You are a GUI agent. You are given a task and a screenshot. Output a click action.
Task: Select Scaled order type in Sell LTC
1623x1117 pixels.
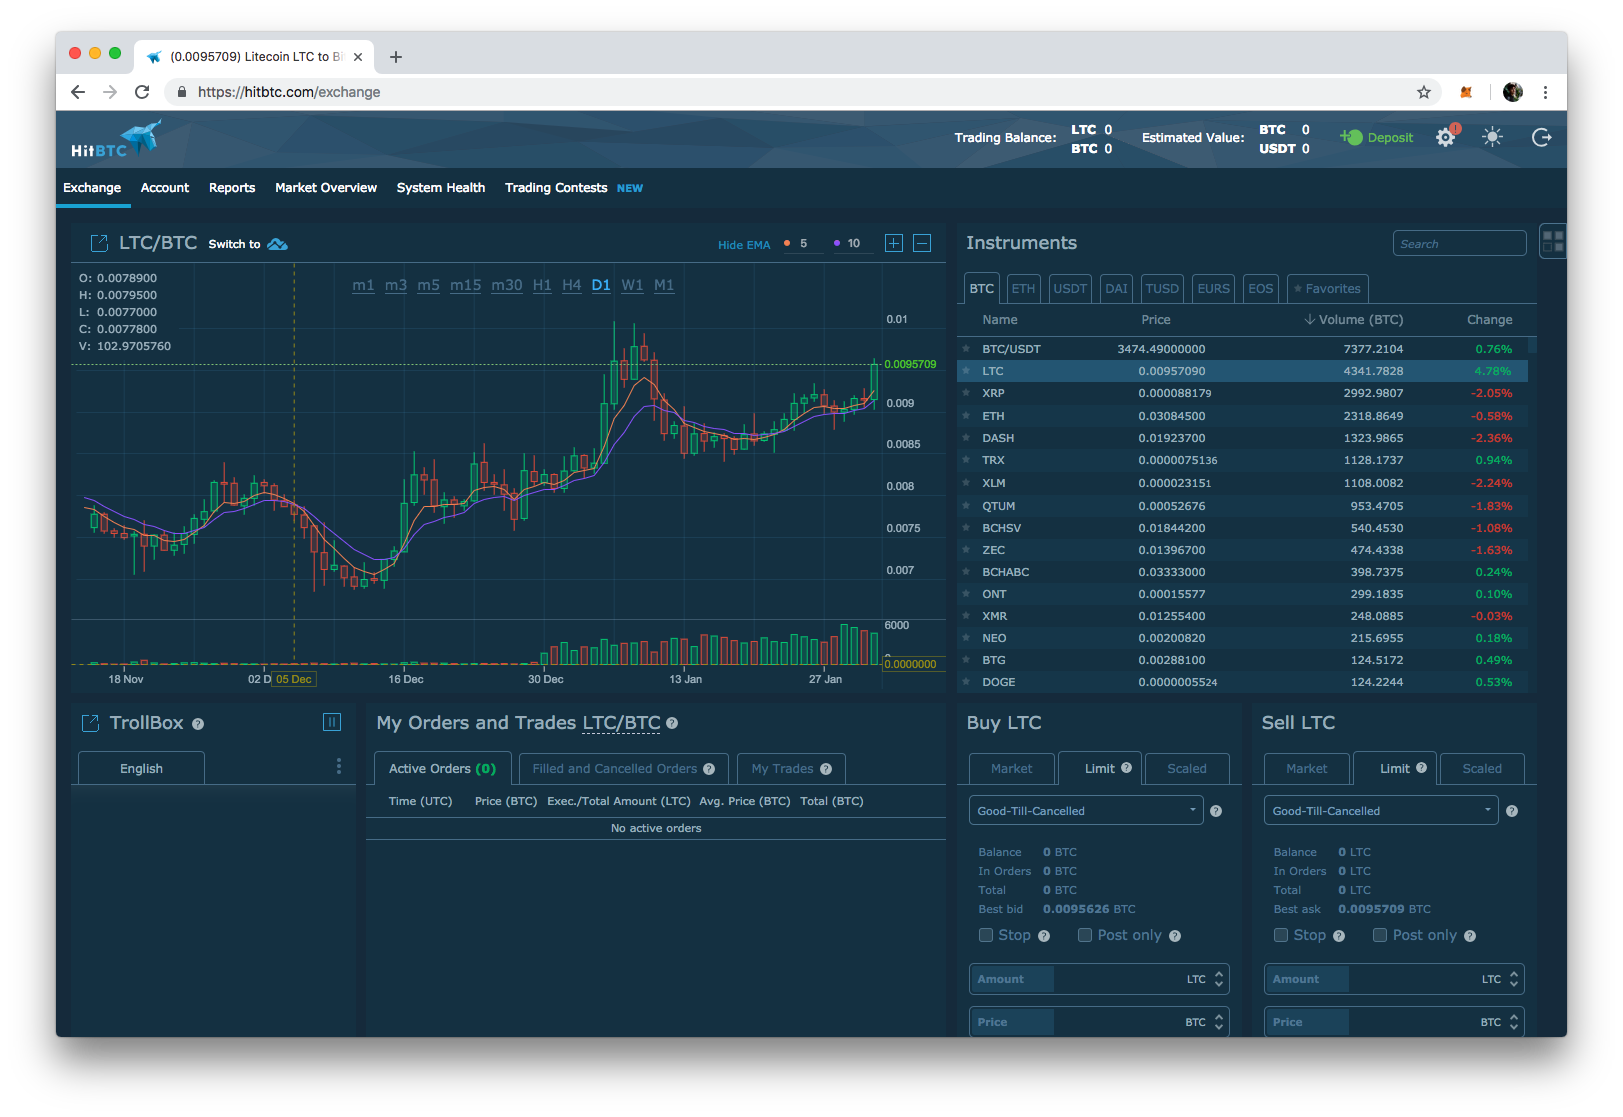point(1482,769)
